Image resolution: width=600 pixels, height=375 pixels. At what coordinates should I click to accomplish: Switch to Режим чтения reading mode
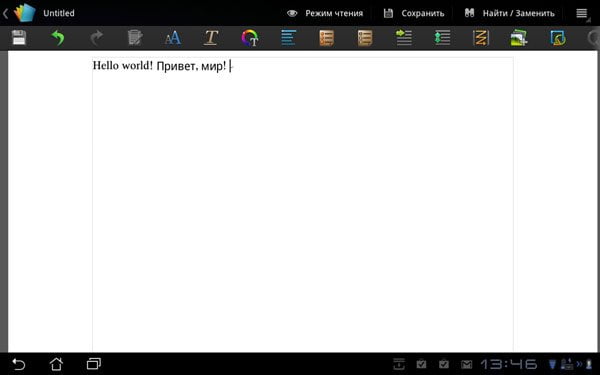pos(325,13)
